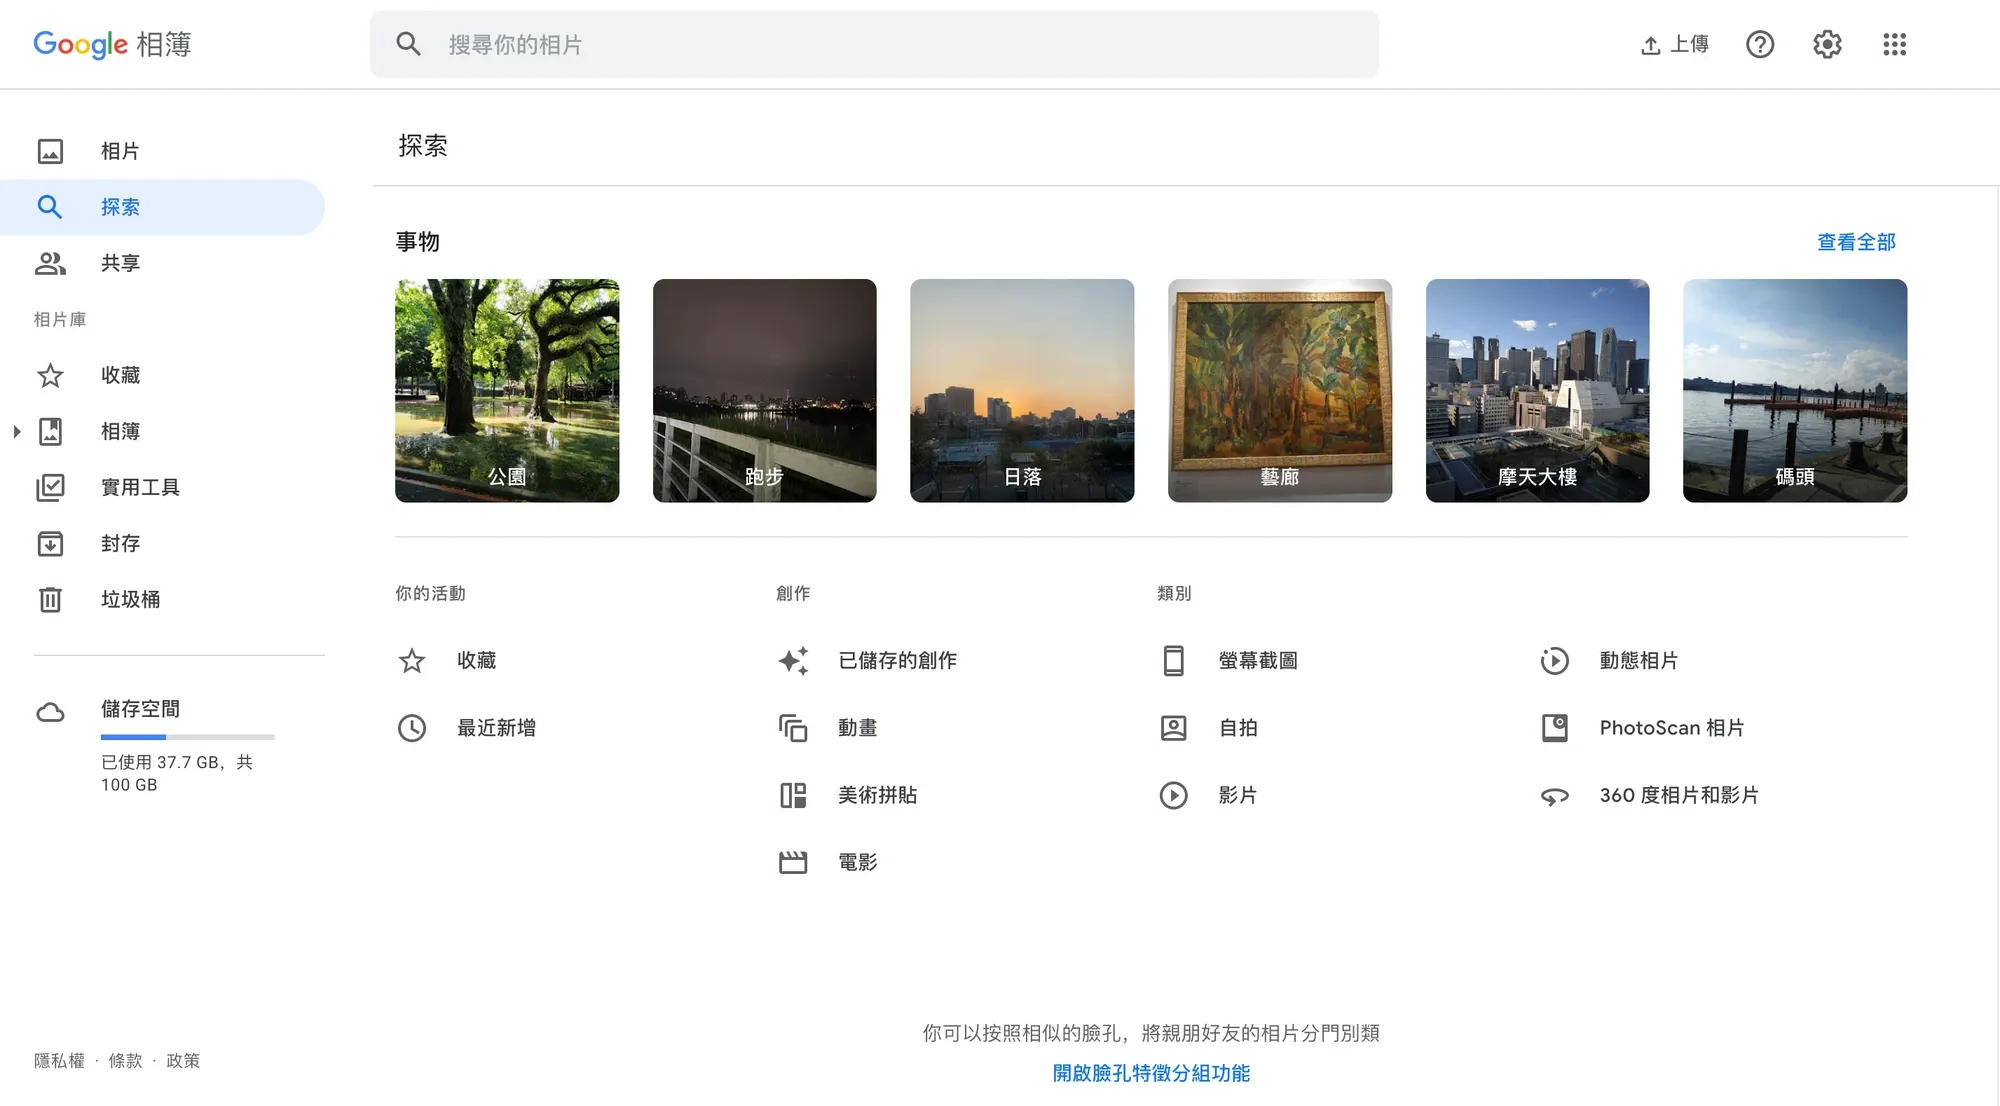Click the 美術拼貼 collage icon
Viewport: 2000px width, 1106px height.
coord(793,795)
